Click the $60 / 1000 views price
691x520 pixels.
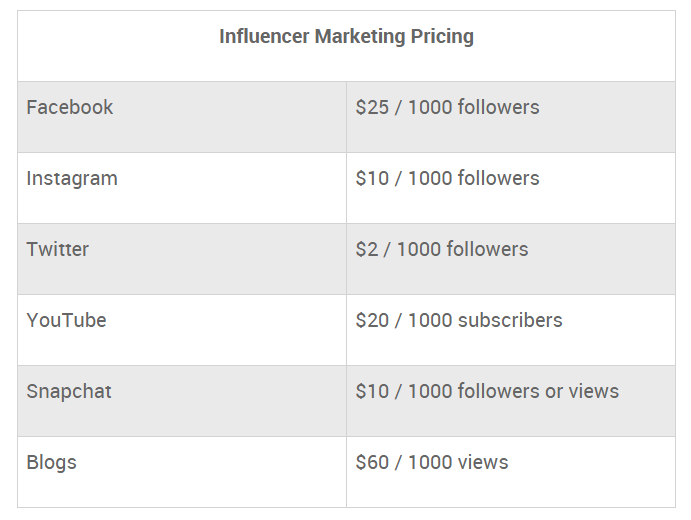[x=432, y=462]
